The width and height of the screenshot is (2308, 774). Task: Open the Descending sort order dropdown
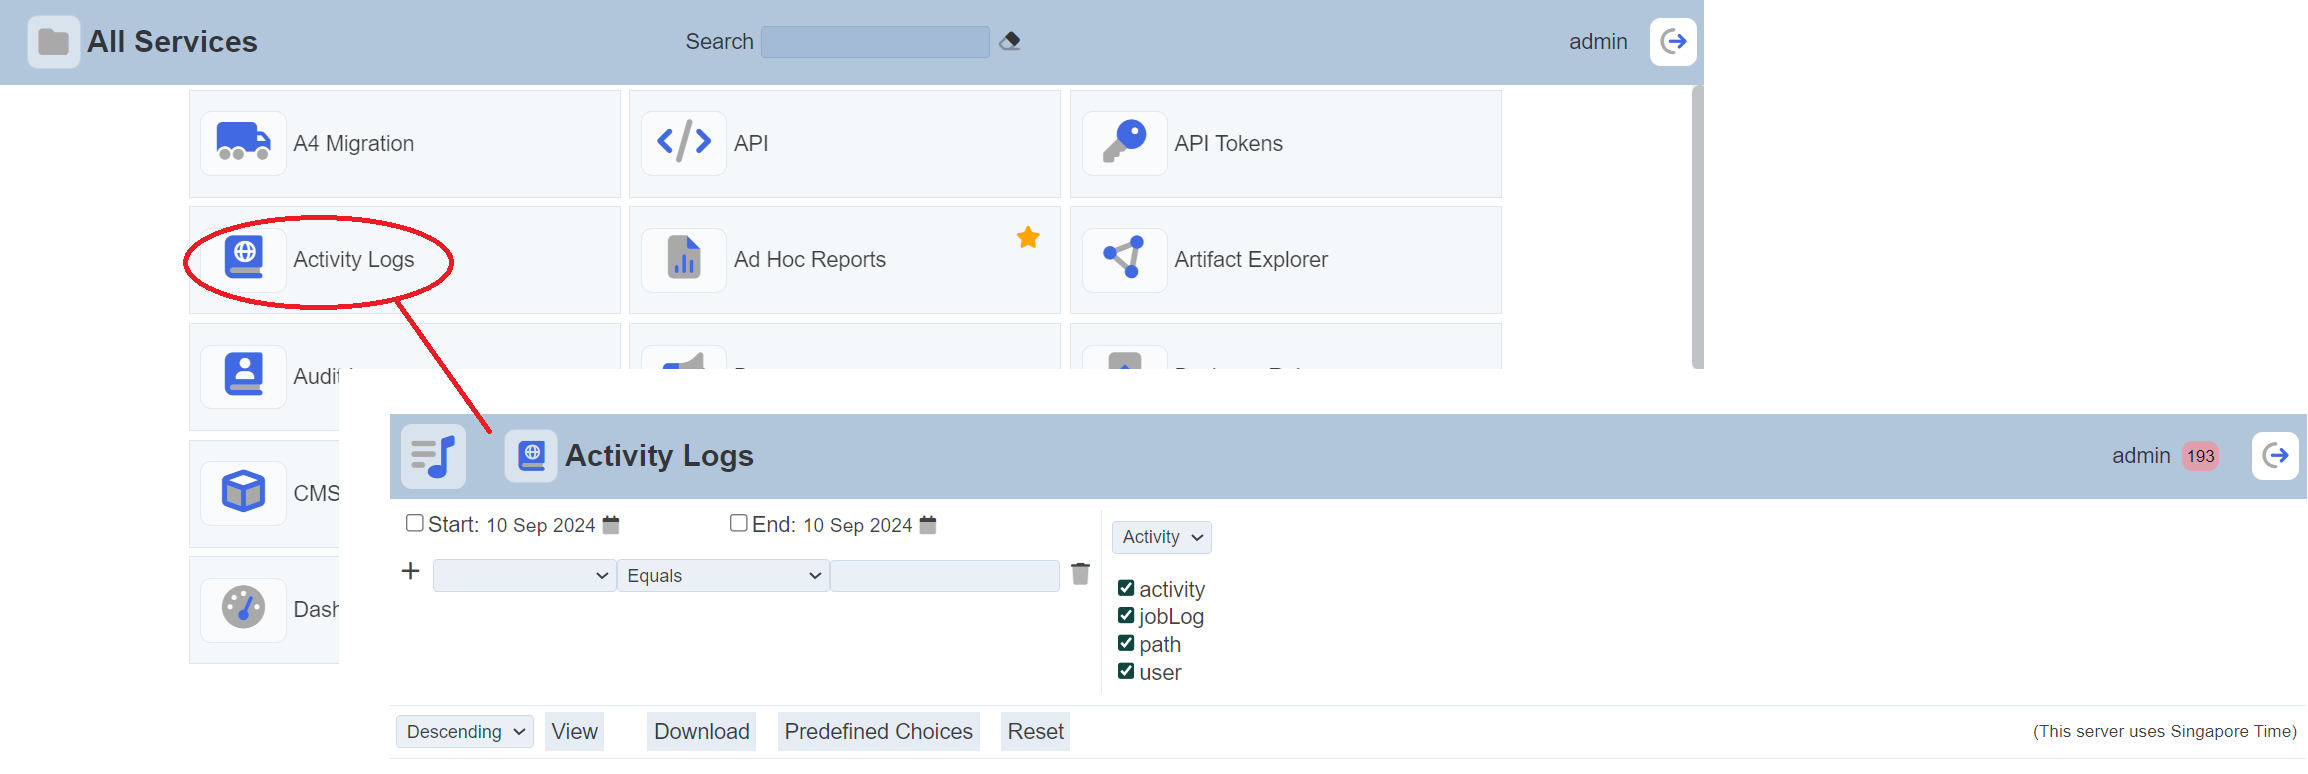pyautogui.click(x=465, y=732)
